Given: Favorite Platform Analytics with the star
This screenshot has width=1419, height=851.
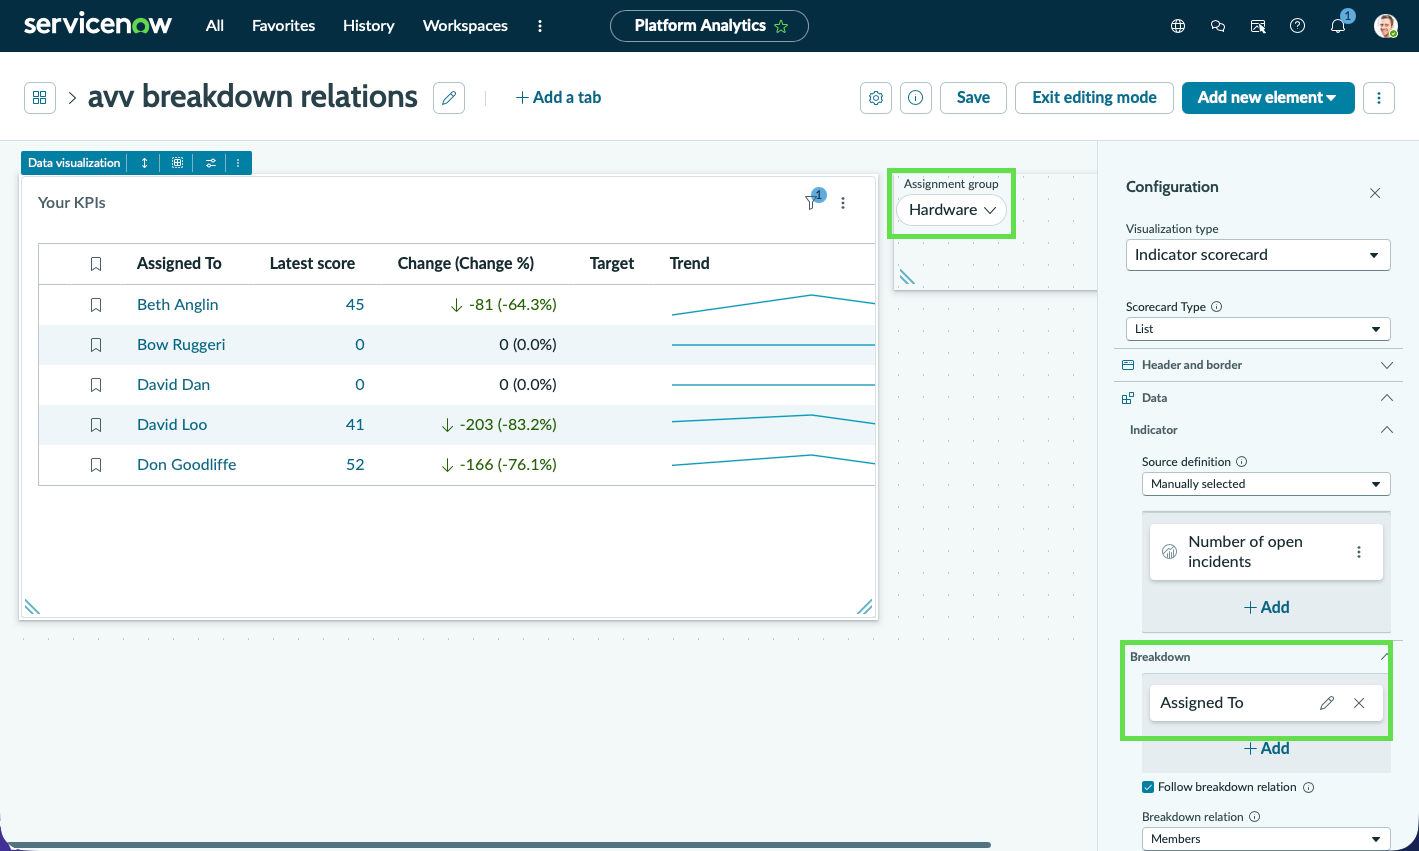Looking at the screenshot, I should tap(781, 27).
